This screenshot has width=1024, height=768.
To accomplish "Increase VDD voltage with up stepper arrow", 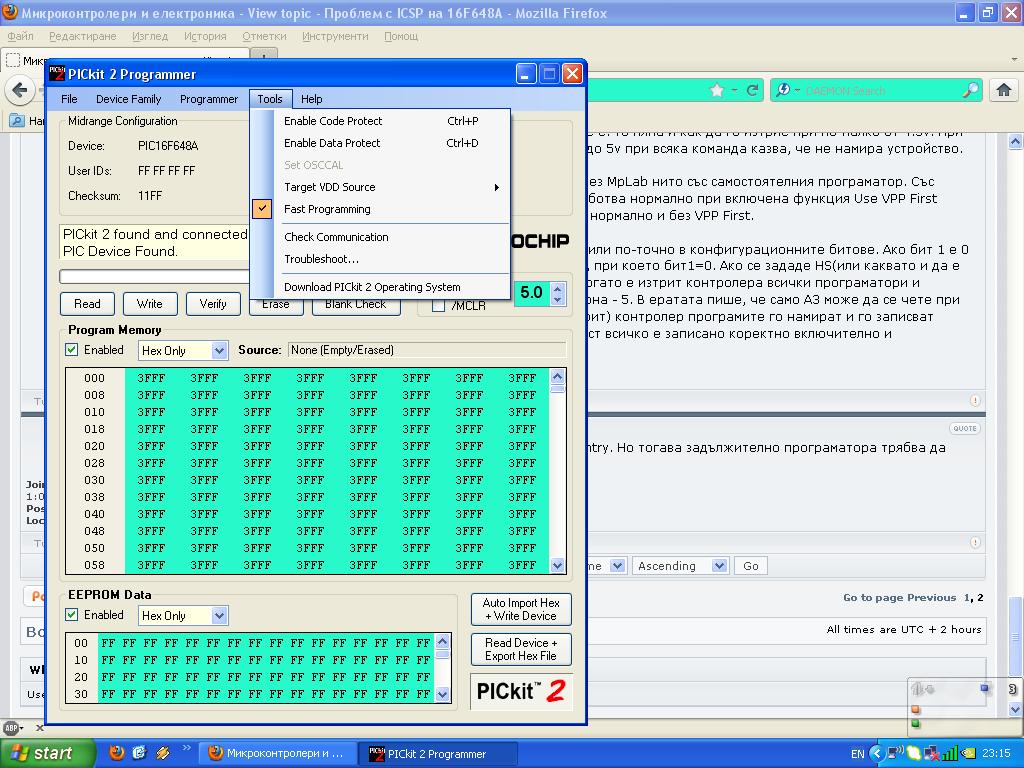I will pos(557,287).
